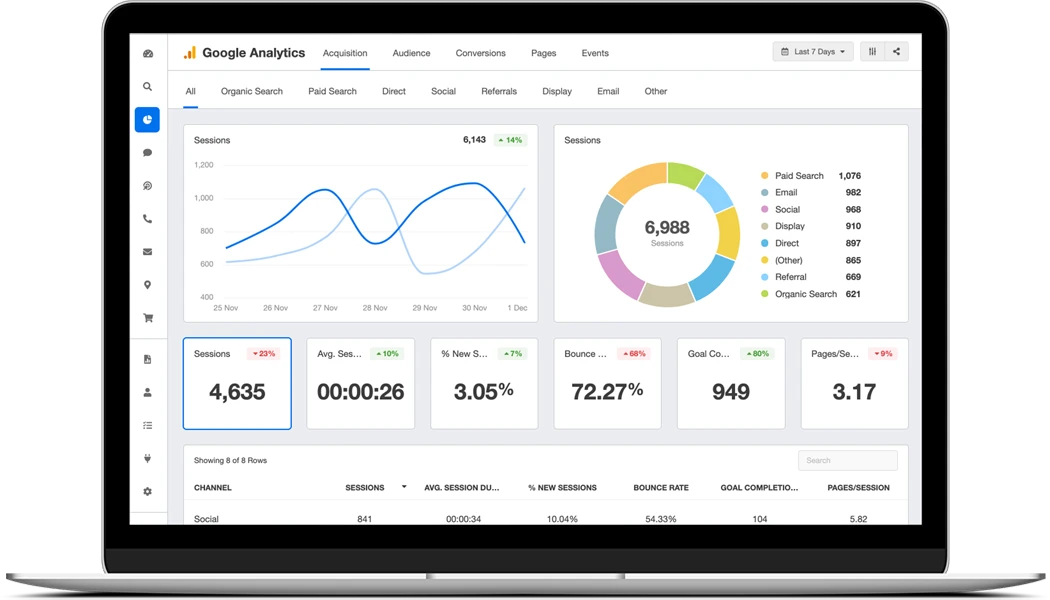Open the chat messages icon in sidebar
1050x600 pixels.
(147, 152)
